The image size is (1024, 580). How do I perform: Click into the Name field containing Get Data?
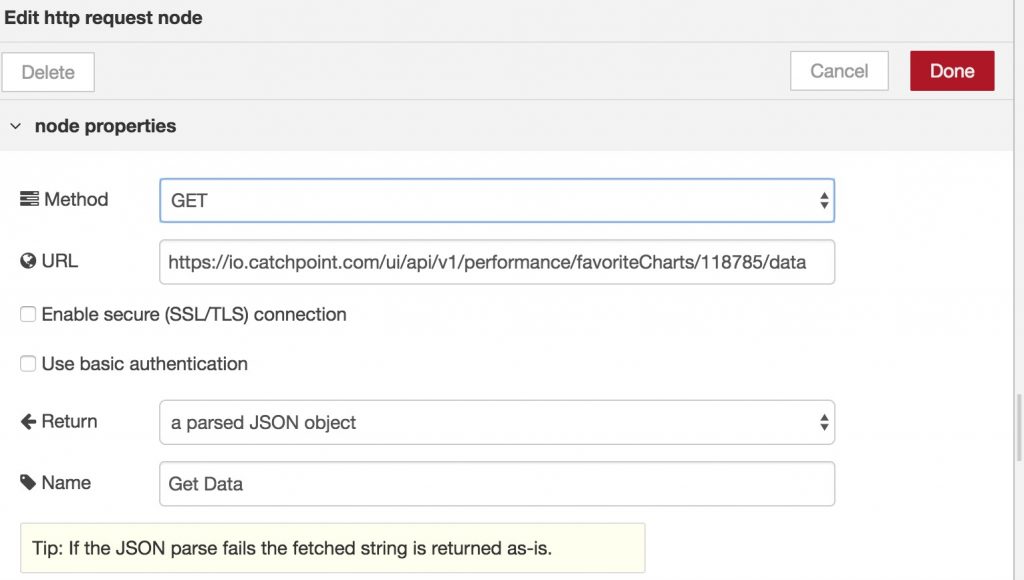[x=497, y=483]
